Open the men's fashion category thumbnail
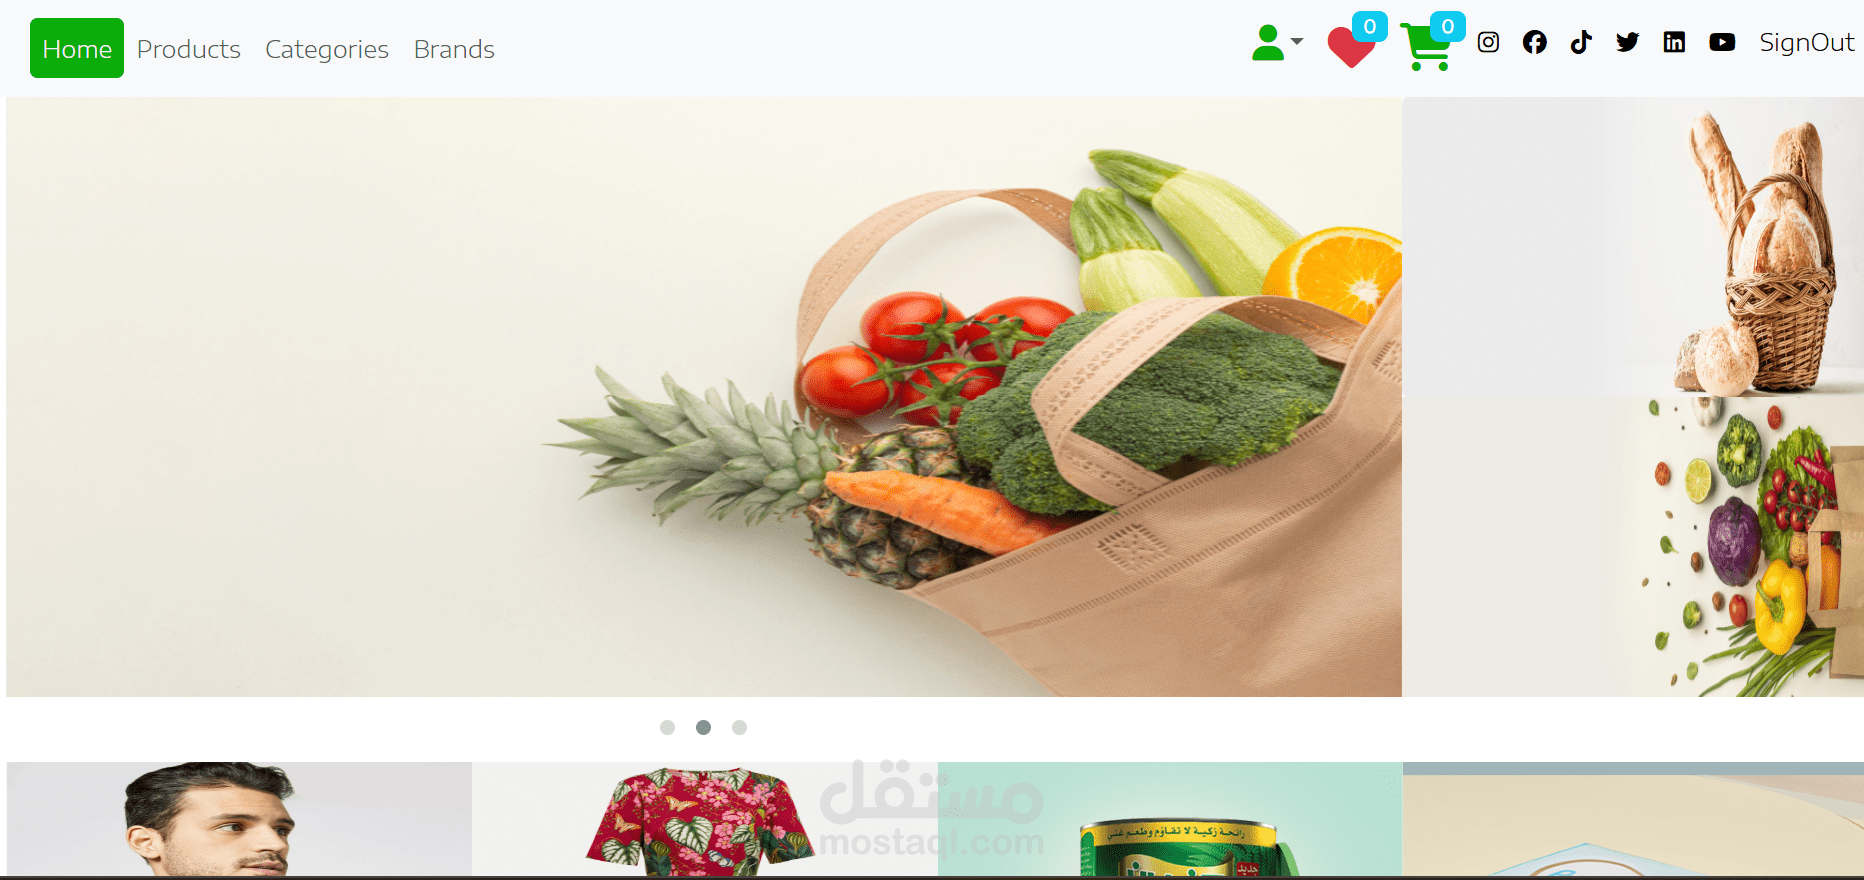The height and width of the screenshot is (880, 1864). point(239,819)
